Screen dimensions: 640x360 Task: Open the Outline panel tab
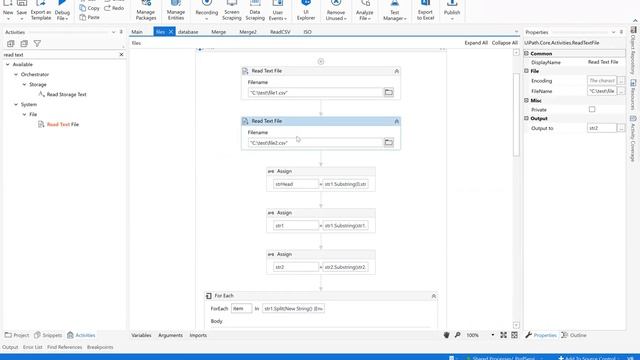[x=574, y=335]
